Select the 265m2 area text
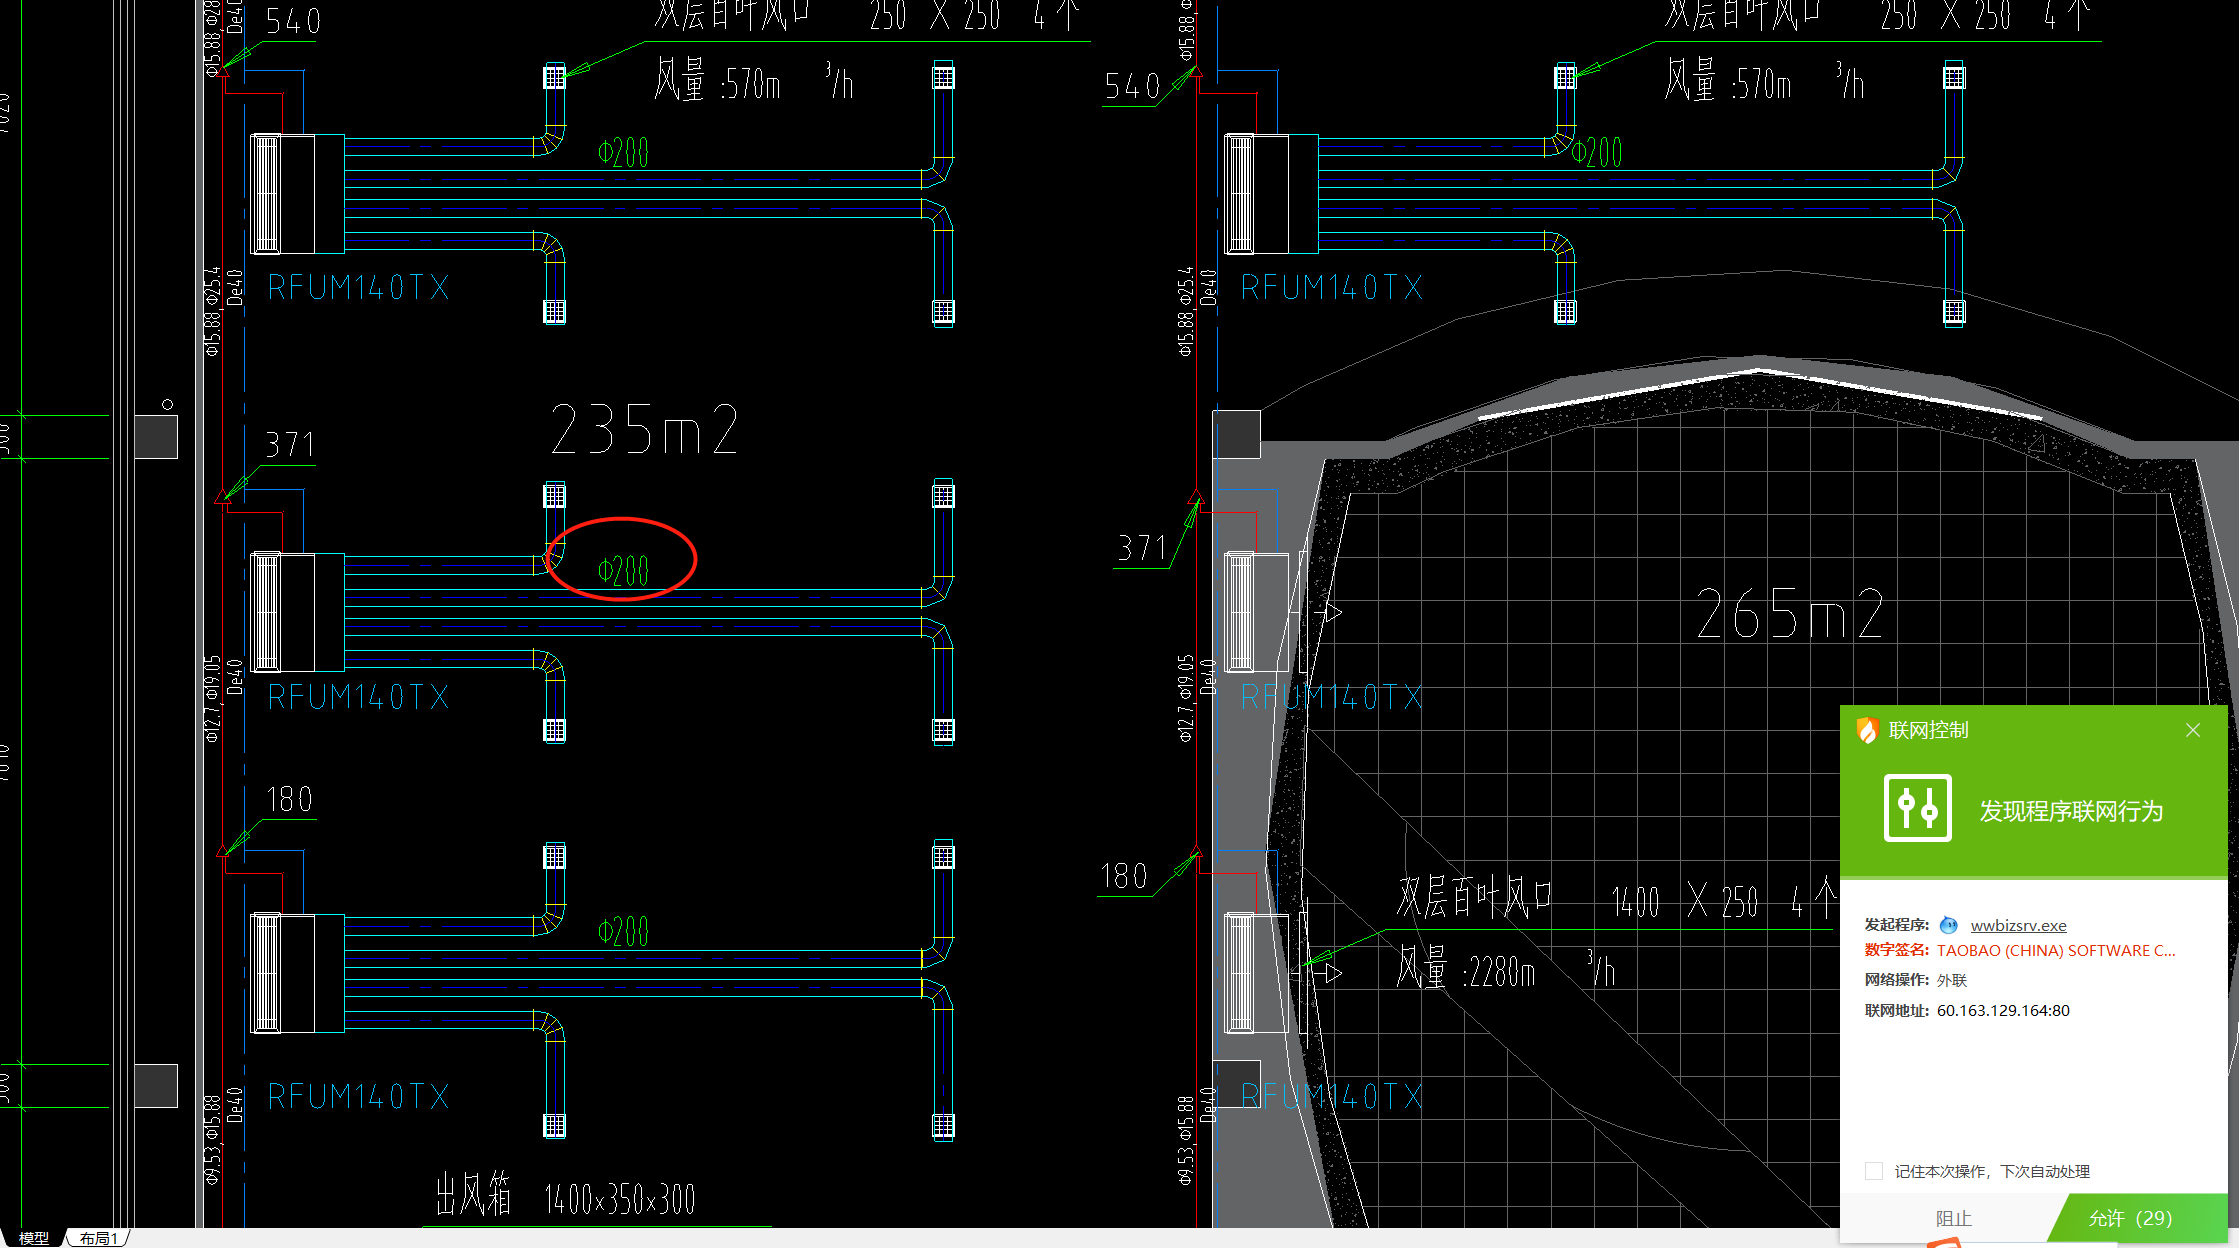The height and width of the screenshot is (1248, 2239). coord(1789,613)
